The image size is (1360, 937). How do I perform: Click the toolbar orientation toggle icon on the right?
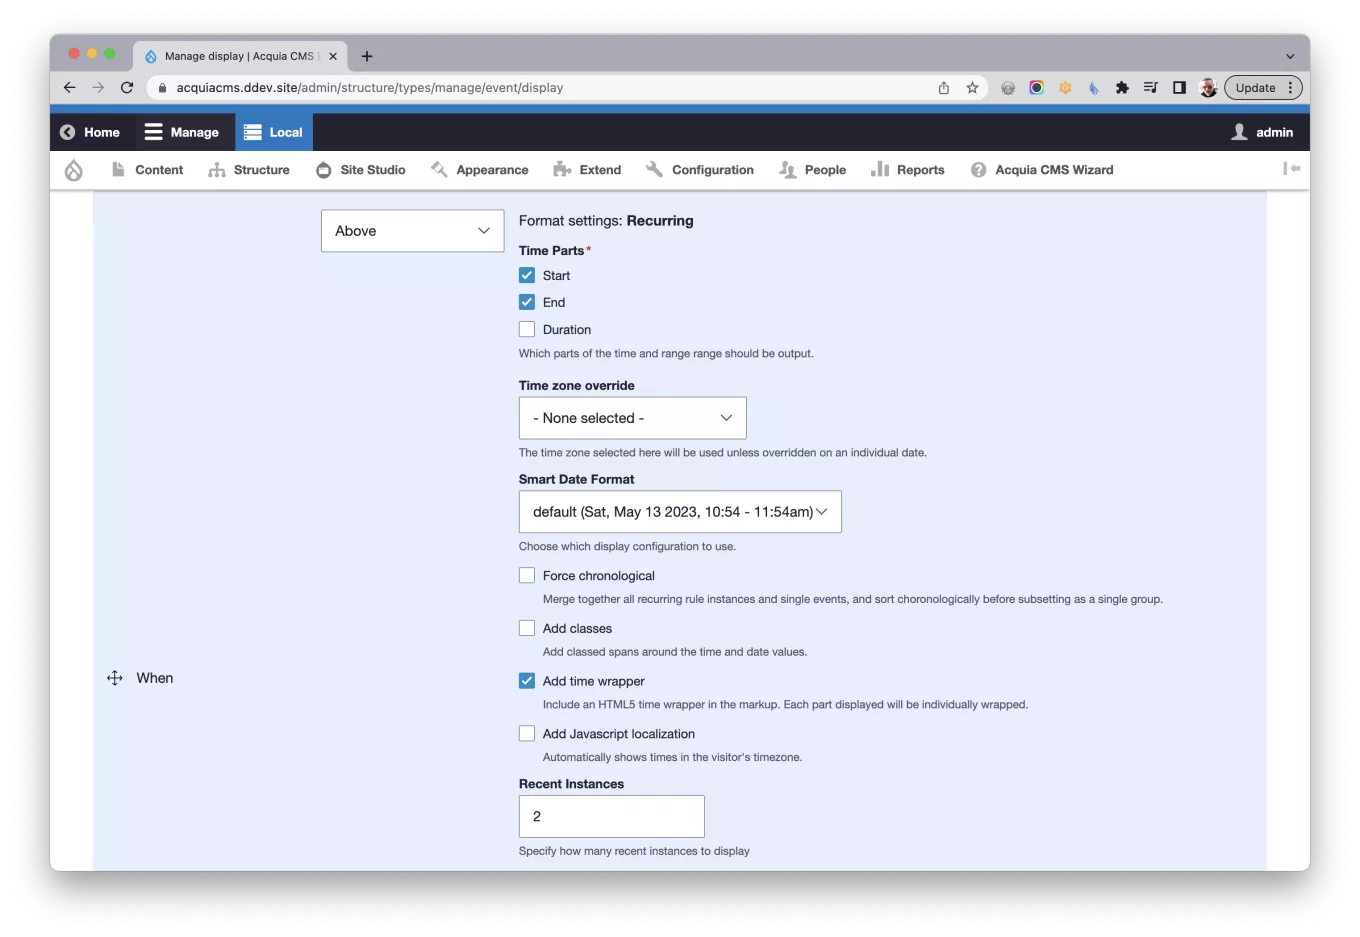coord(1292,169)
